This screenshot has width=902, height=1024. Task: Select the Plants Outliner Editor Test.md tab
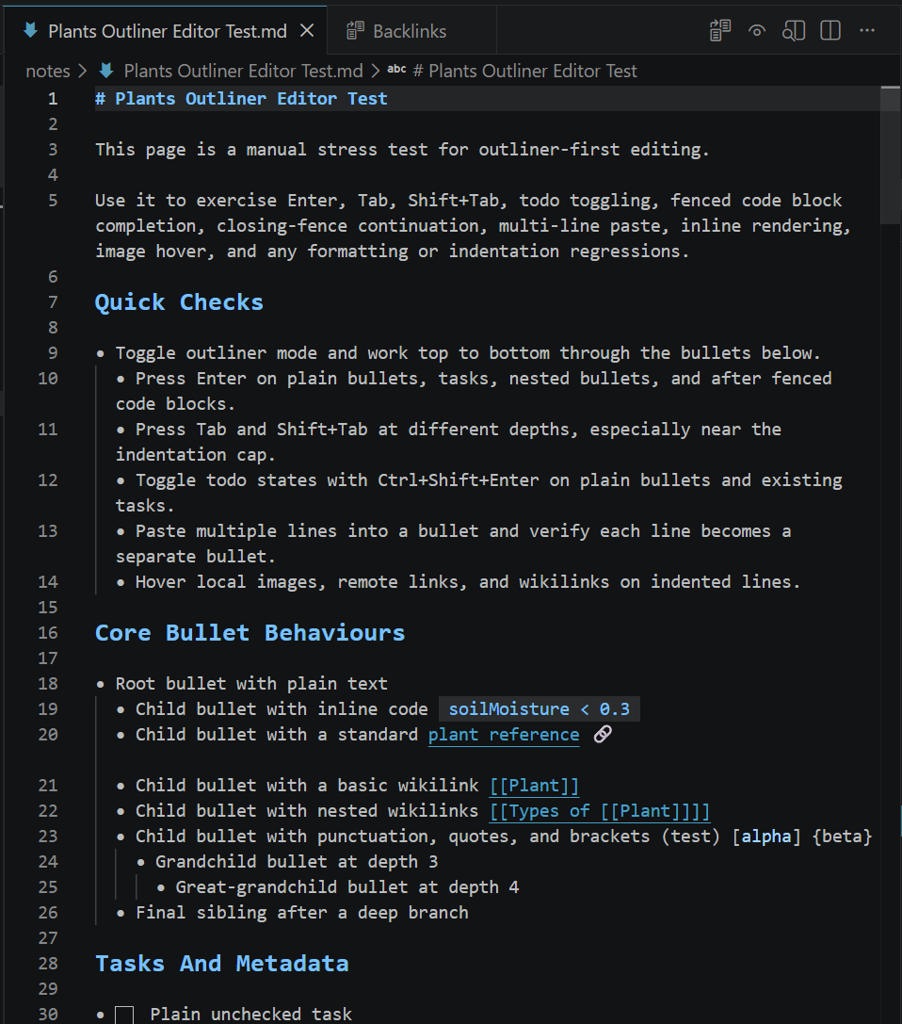[x=165, y=31]
